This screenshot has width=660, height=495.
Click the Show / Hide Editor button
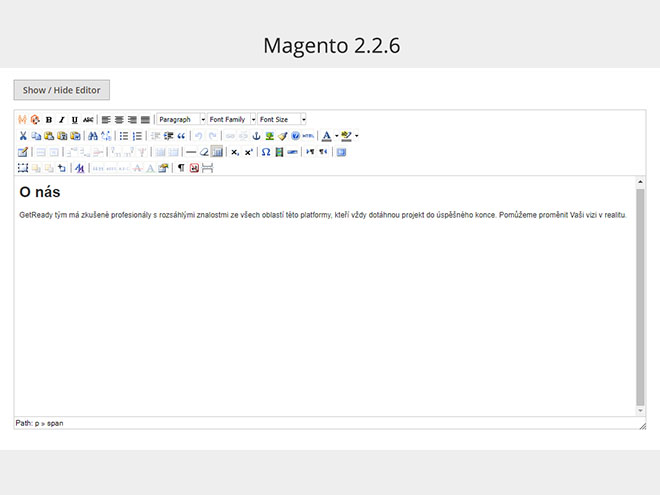tap(62, 90)
